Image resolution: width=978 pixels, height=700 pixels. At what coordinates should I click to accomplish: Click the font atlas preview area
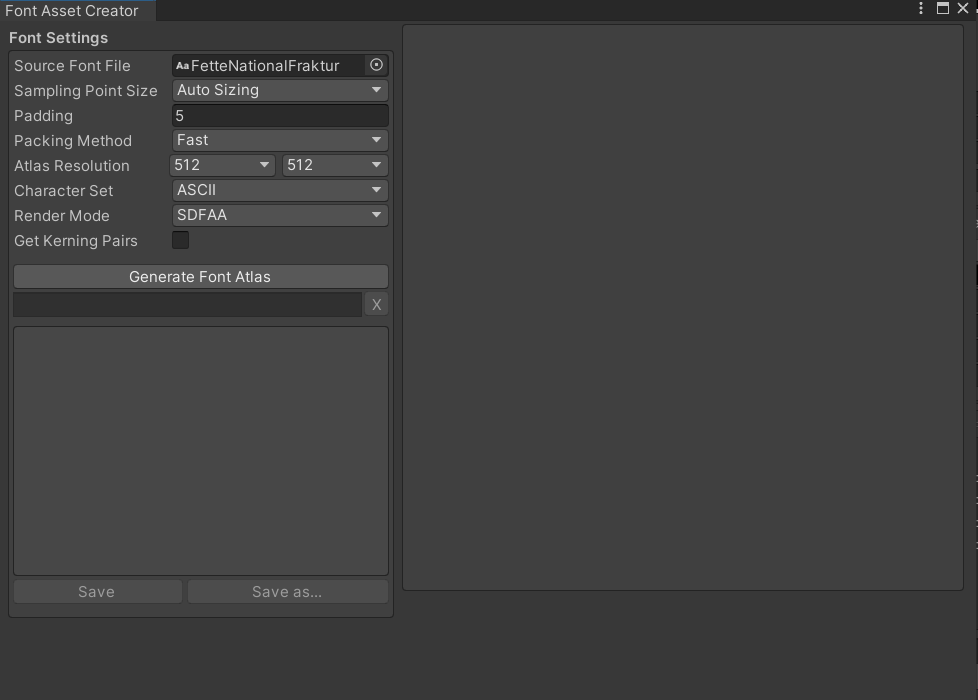683,308
